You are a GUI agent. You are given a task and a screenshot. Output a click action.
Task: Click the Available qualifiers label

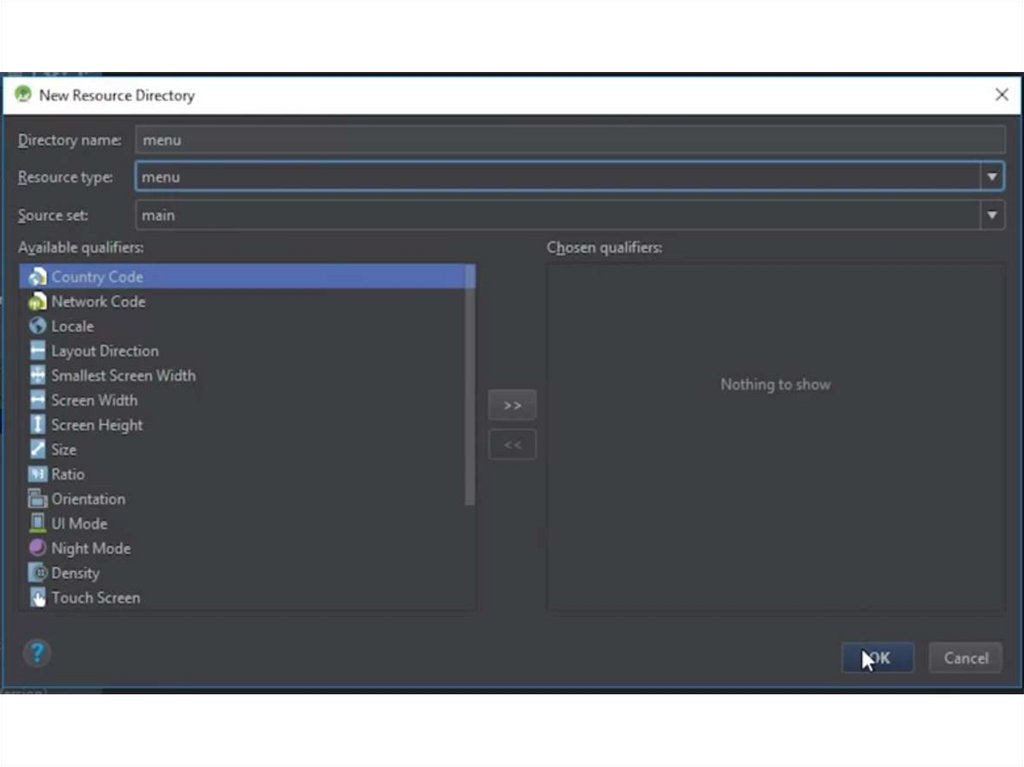[x=81, y=248]
